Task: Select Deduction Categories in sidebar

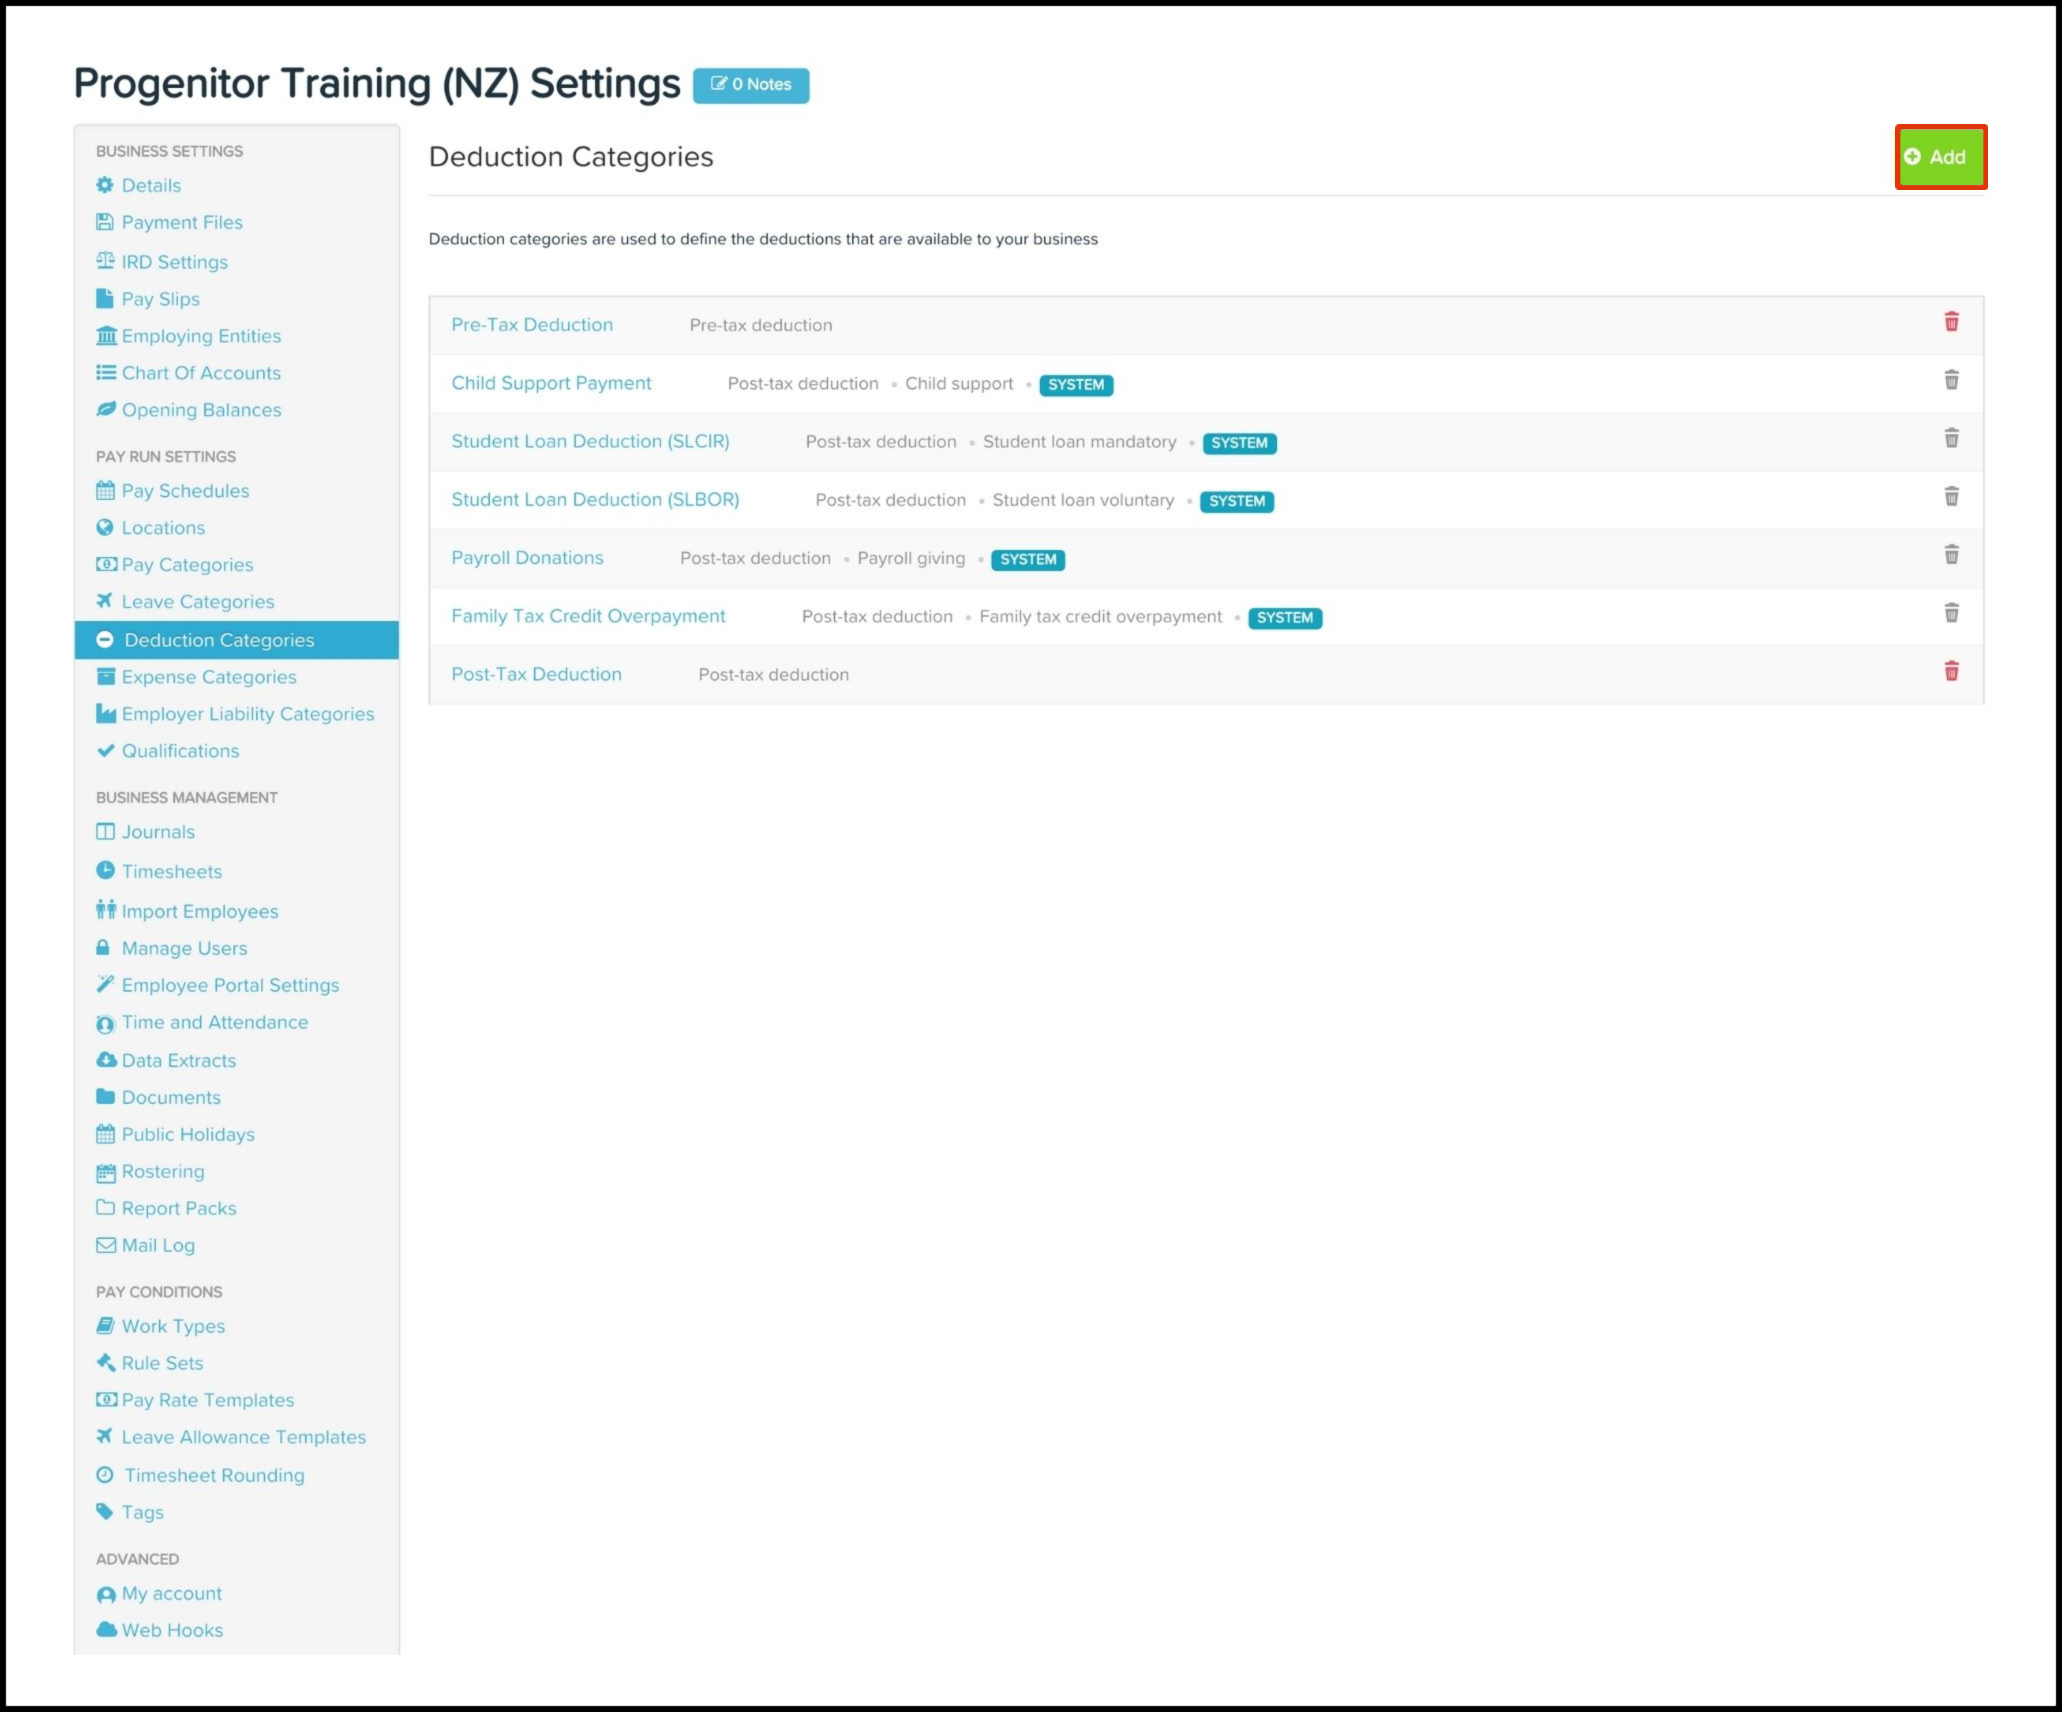Action: (x=219, y=640)
